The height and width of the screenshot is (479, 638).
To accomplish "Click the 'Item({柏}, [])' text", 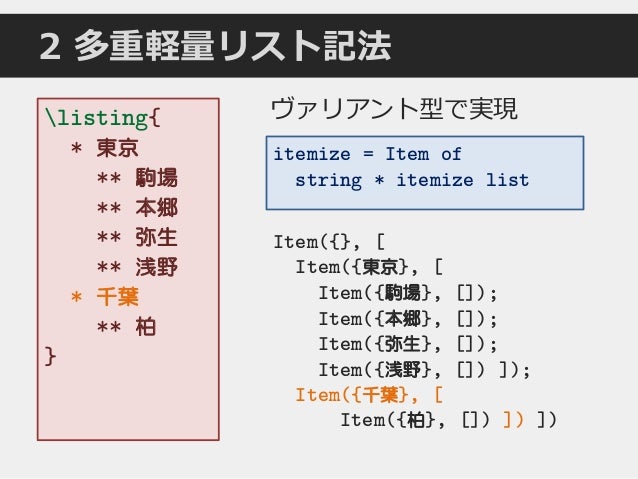I will (415, 420).
